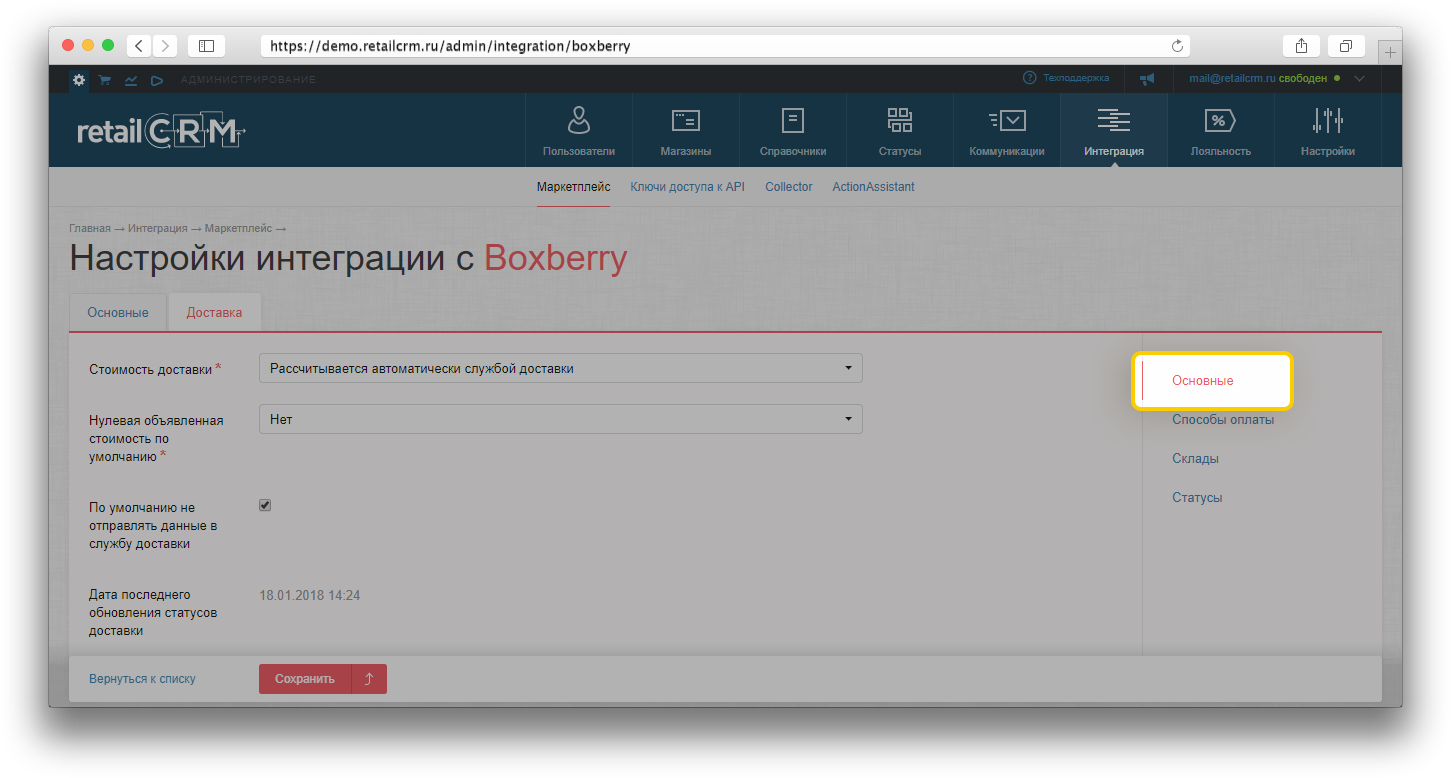Viewport: 1451px width, 778px height.
Task: Show all browser tabs
Action: coord(1346,46)
